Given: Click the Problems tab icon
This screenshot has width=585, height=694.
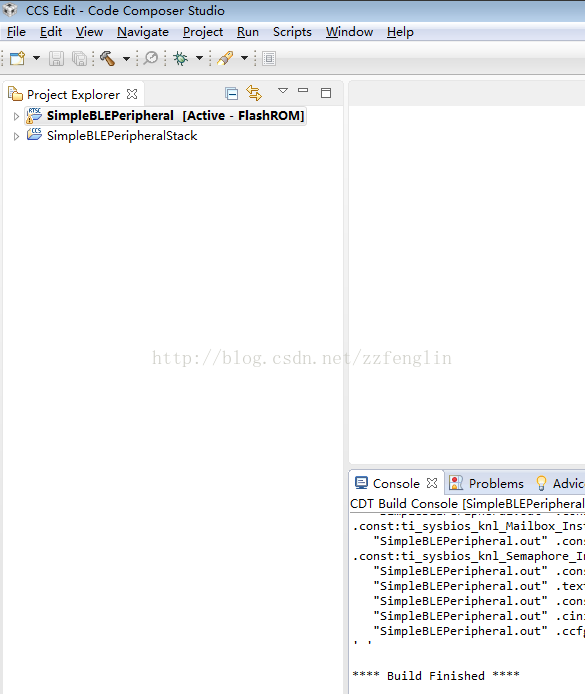Looking at the screenshot, I should point(456,483).
